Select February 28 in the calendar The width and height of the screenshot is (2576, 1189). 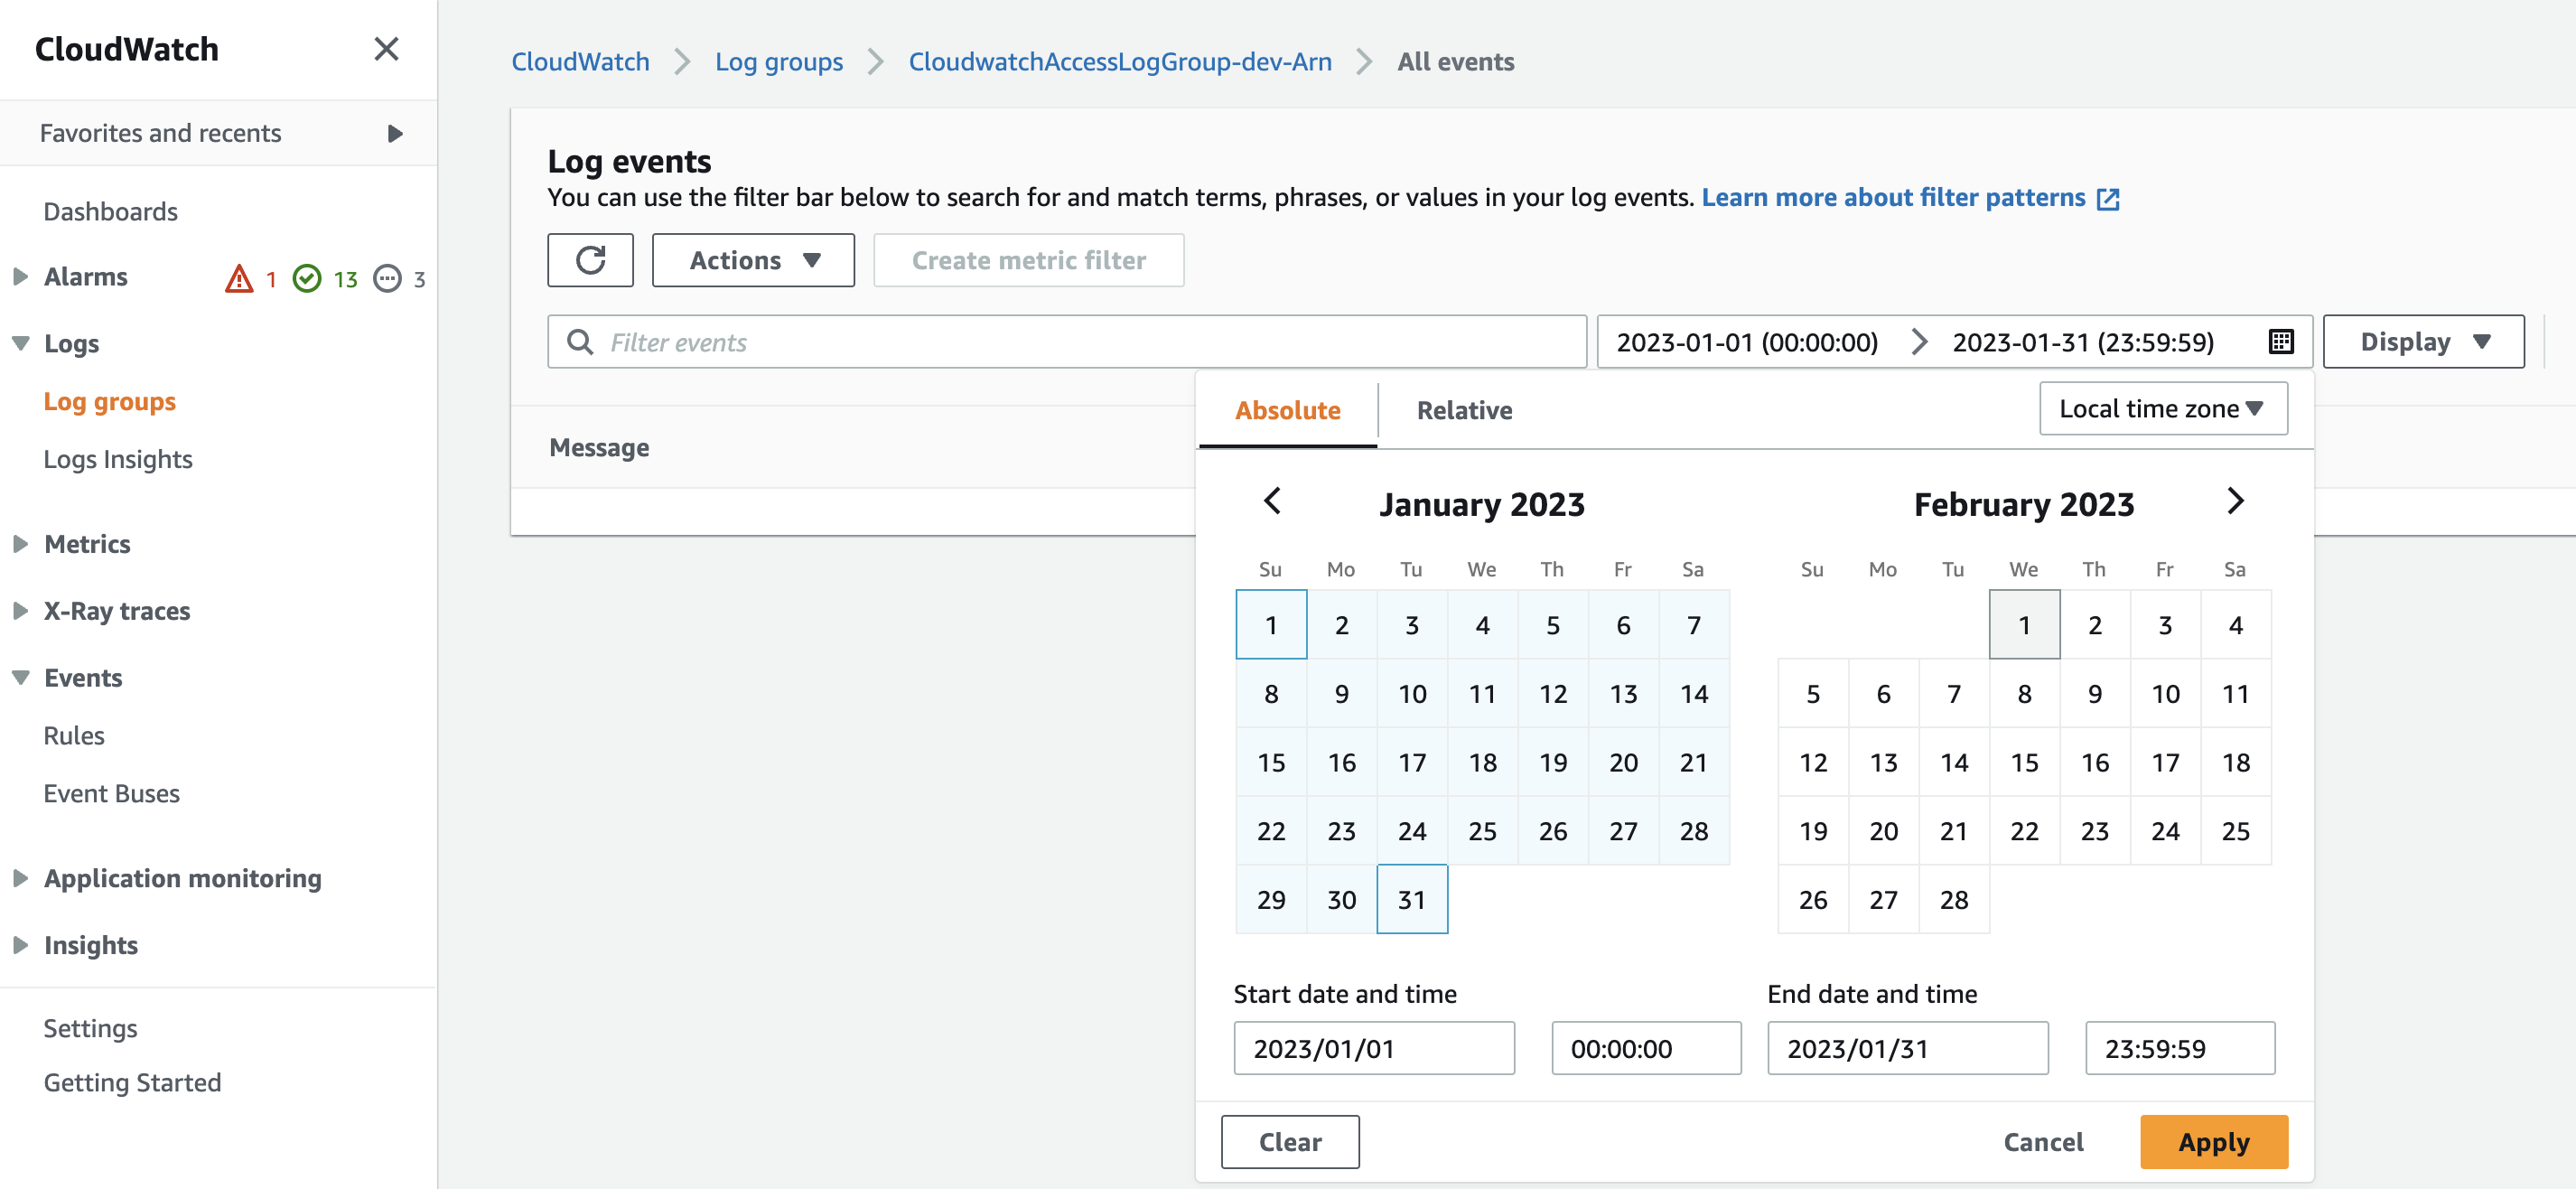tap(1954, 900)
